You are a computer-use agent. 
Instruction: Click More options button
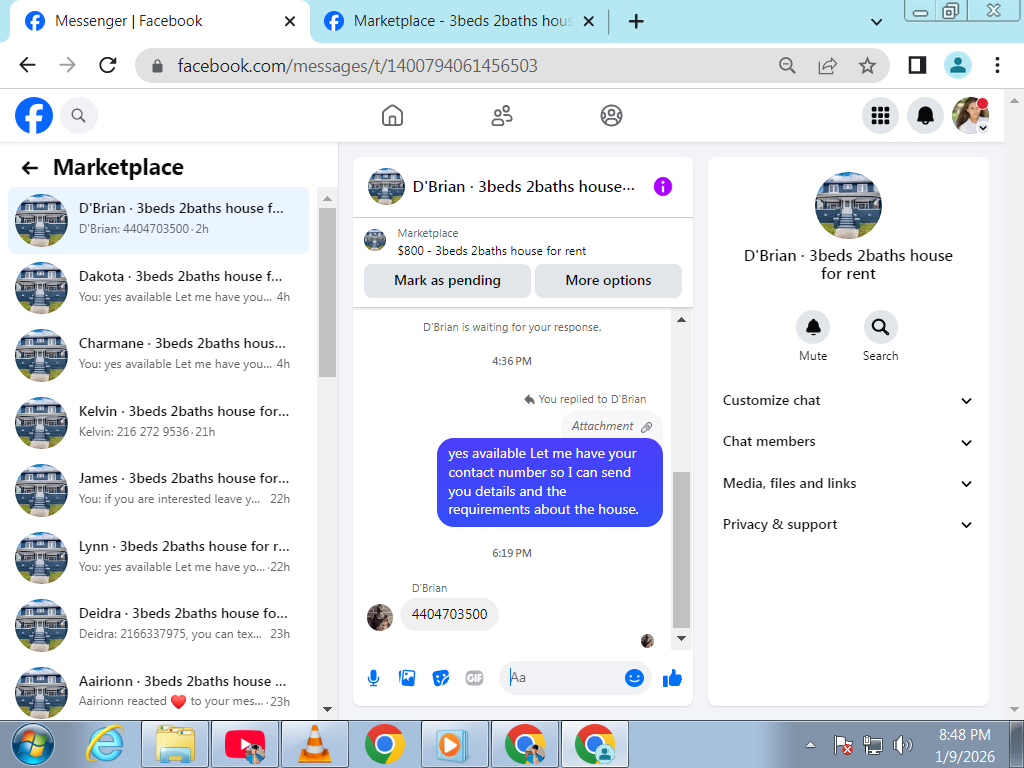click(x=608, y=281)
